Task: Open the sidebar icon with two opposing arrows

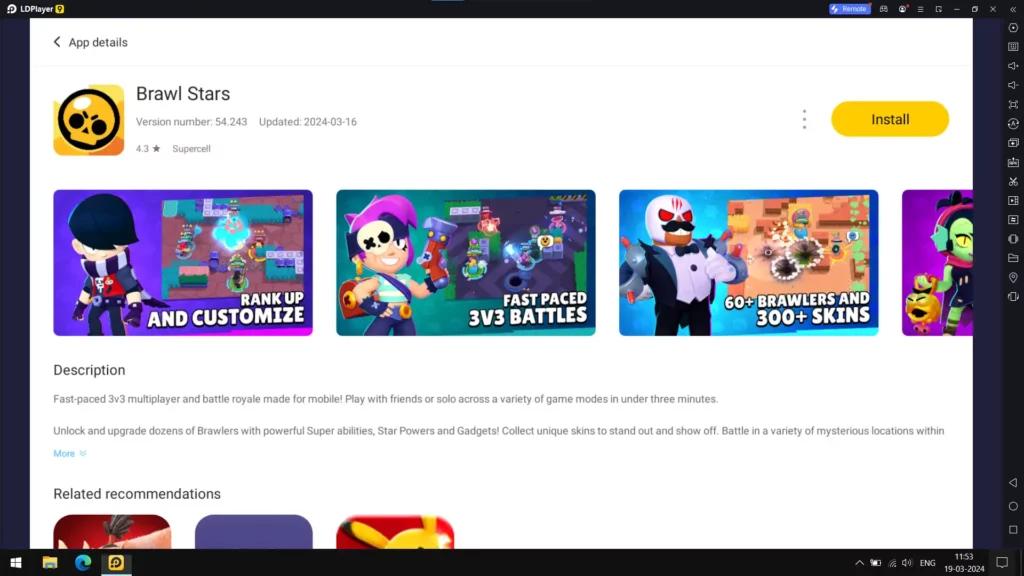Action: 1013,220
